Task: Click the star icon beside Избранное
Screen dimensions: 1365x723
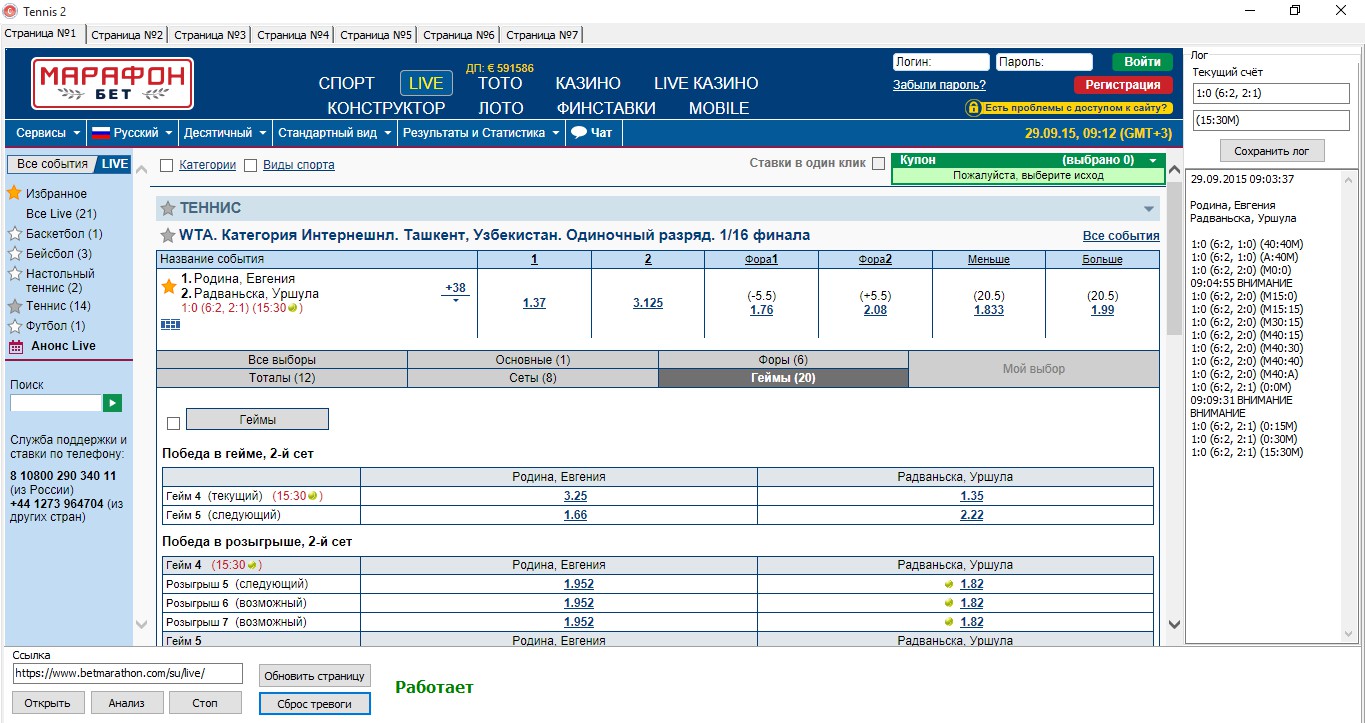Action: 15,193
